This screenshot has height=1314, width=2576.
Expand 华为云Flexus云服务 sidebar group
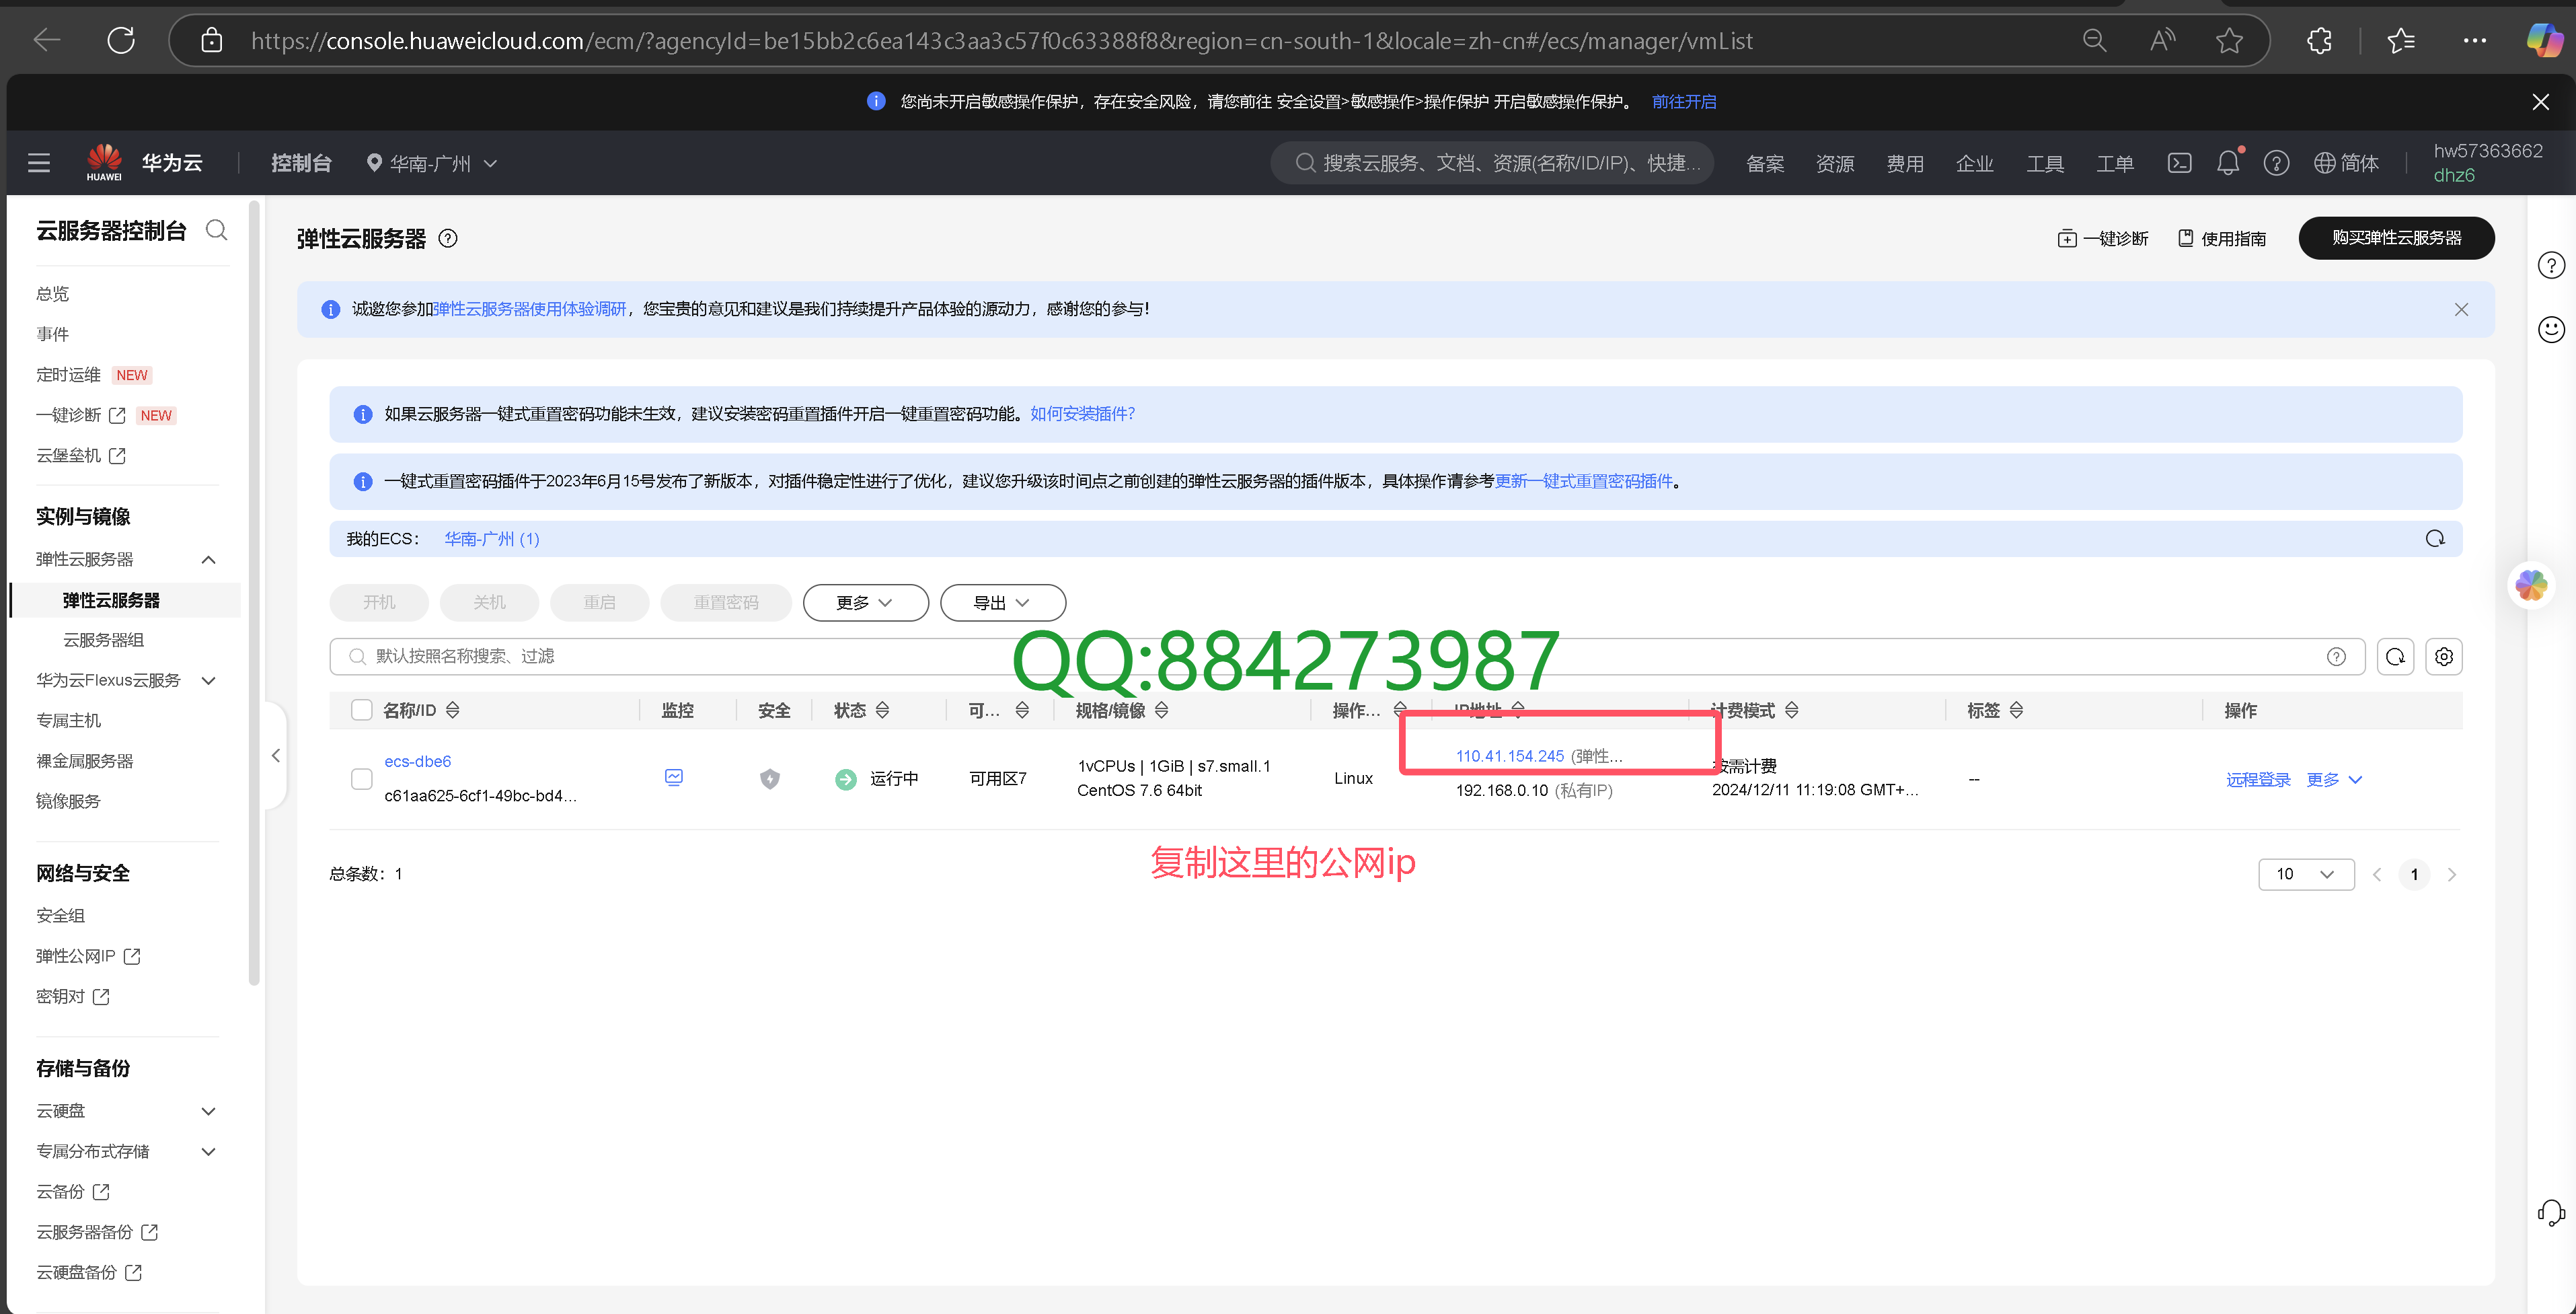pos(209,681)
